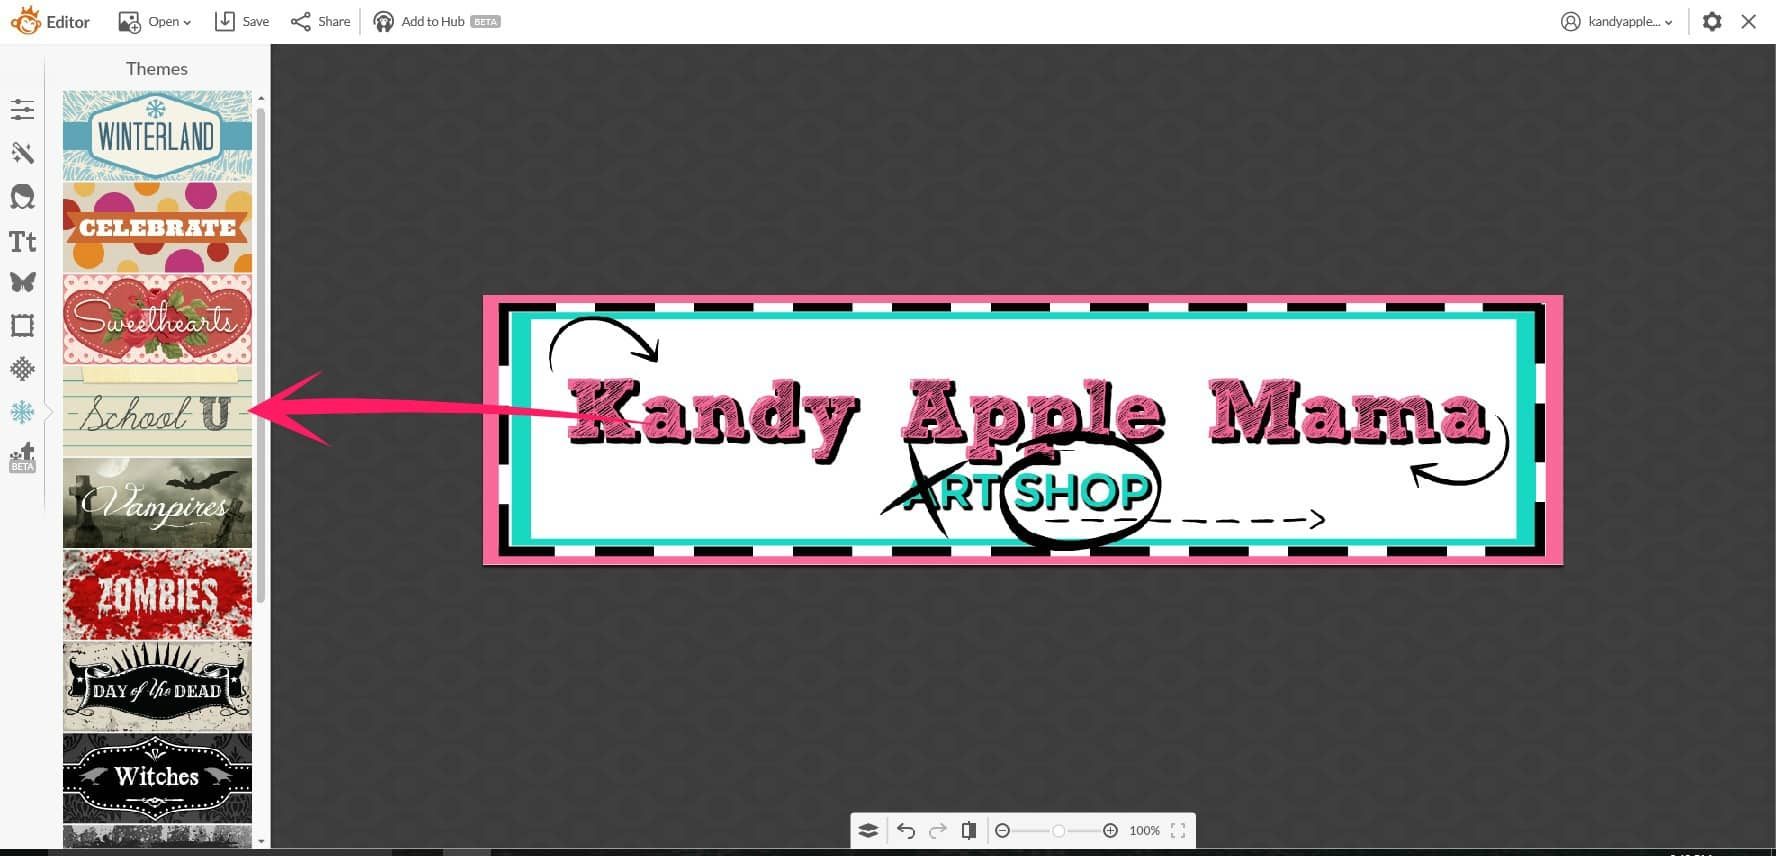Open the Frames tab
Image resolution: width=1776 pixels, height=856 pixels.
pyautogui.click(x=22, y=325)
